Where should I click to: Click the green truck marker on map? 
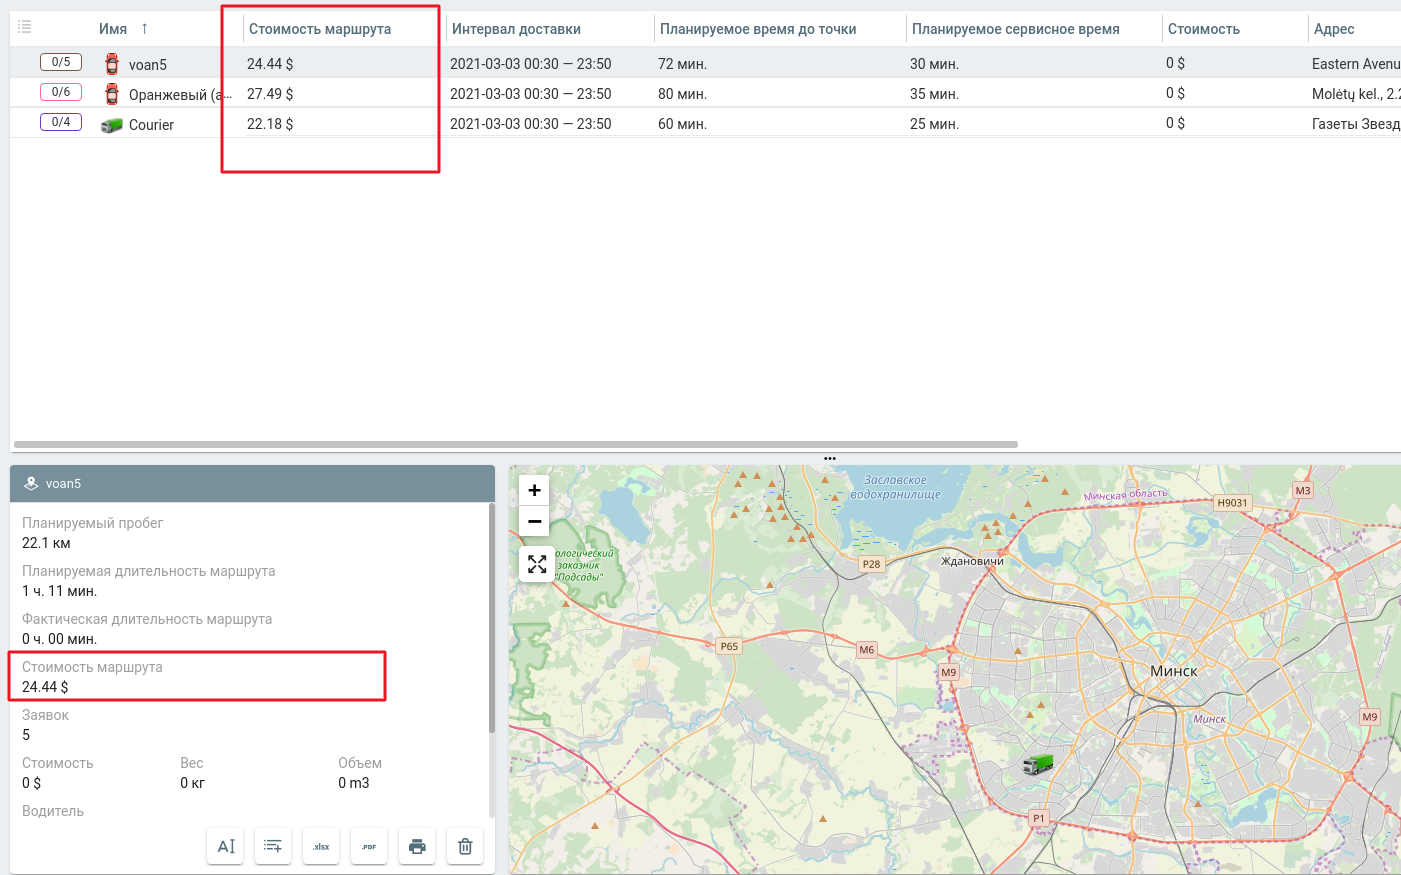(1038, 765)
